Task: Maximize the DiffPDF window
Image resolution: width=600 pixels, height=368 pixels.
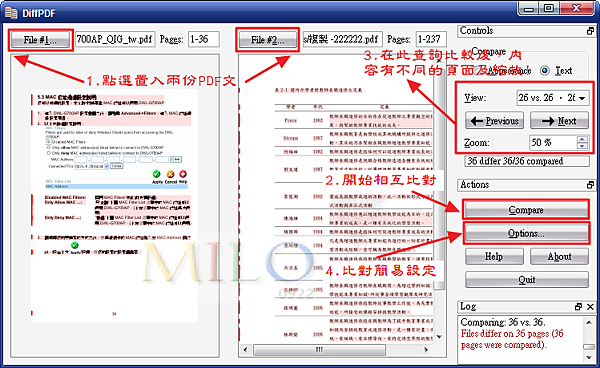Action: [x=549, y=8]
